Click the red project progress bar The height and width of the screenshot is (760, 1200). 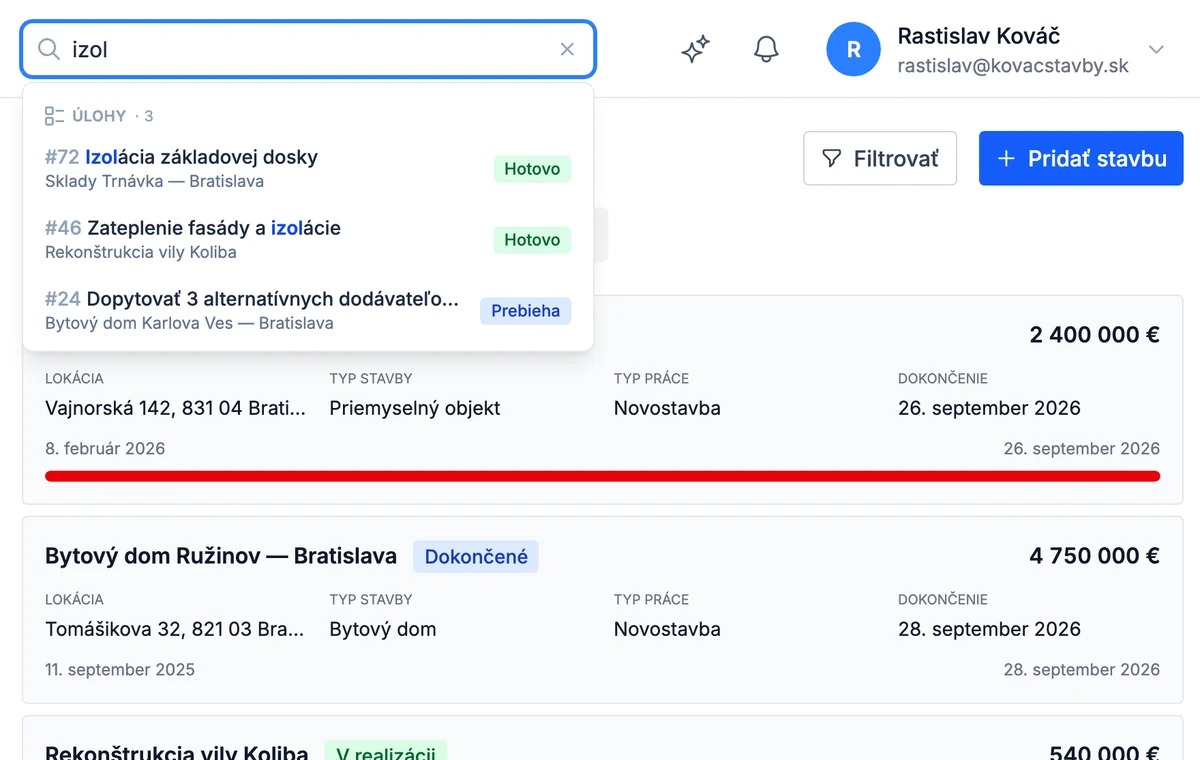[602, 476]
